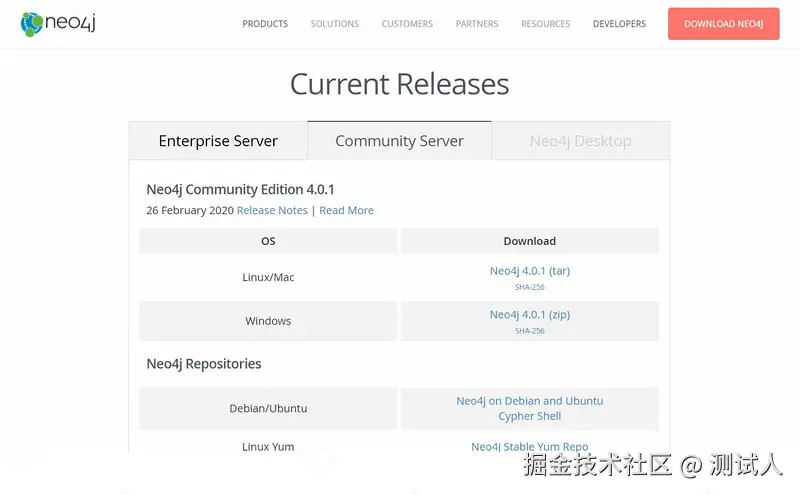
Task: Click the Download Neo4j button
Action: [723, 23]
